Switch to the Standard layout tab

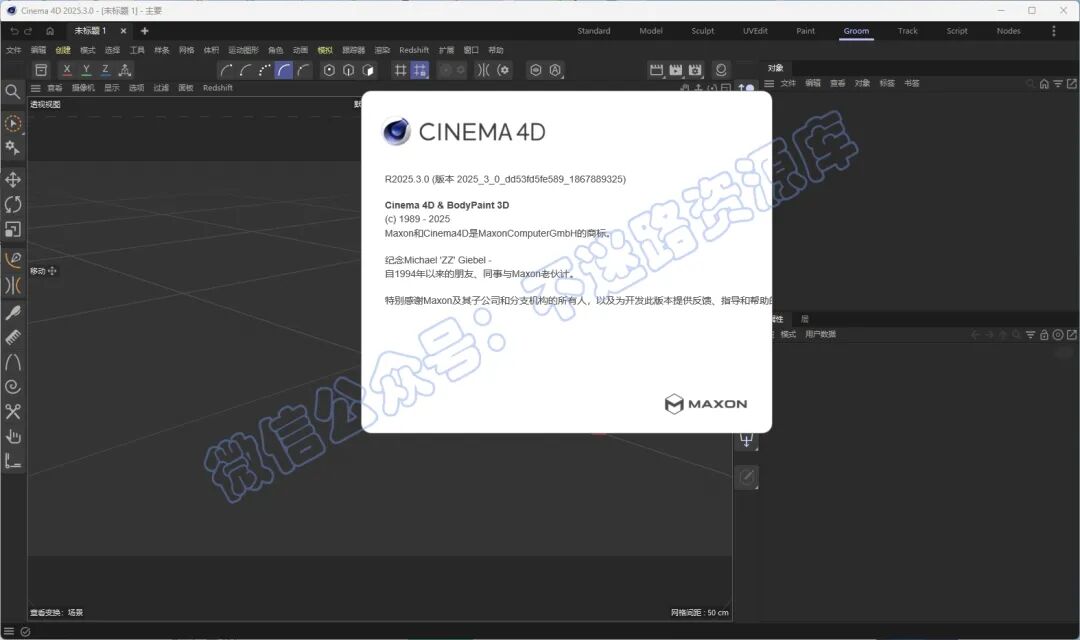(594, 31)
